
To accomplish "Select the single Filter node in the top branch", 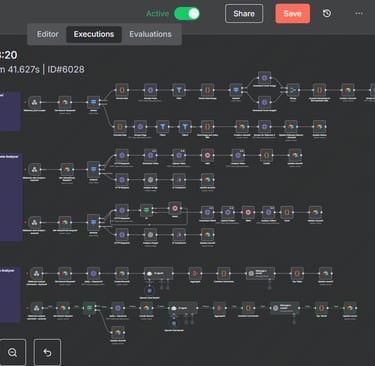I will [179, 90].
